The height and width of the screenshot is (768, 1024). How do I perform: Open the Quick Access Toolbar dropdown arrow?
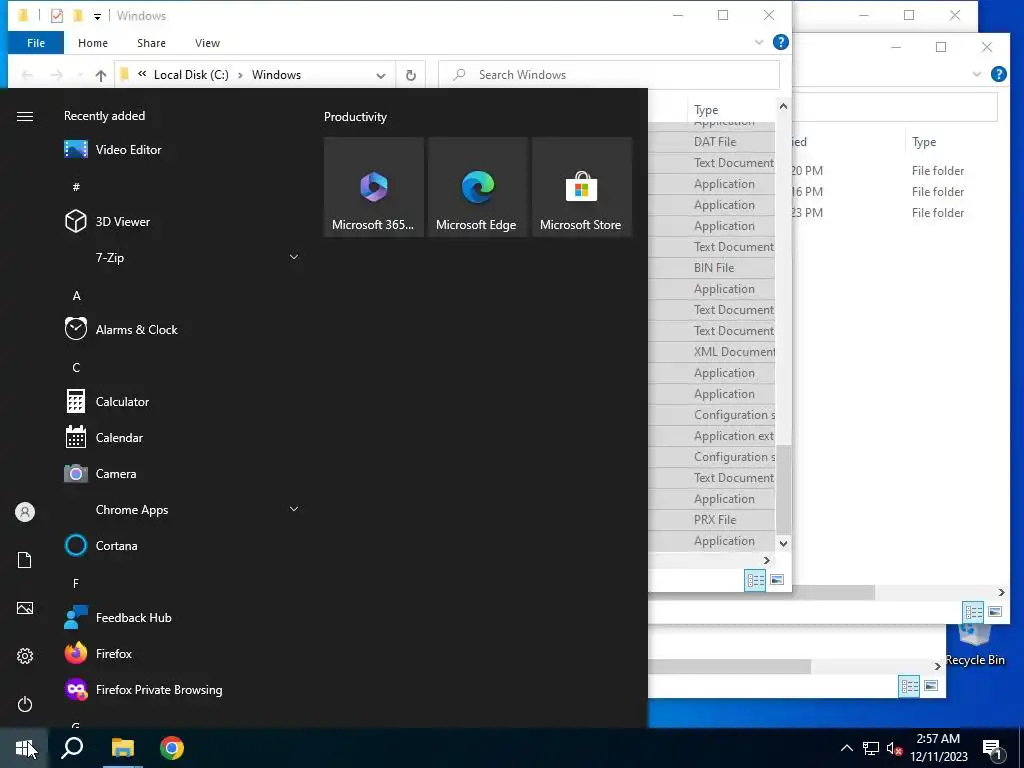pos(97,16)
